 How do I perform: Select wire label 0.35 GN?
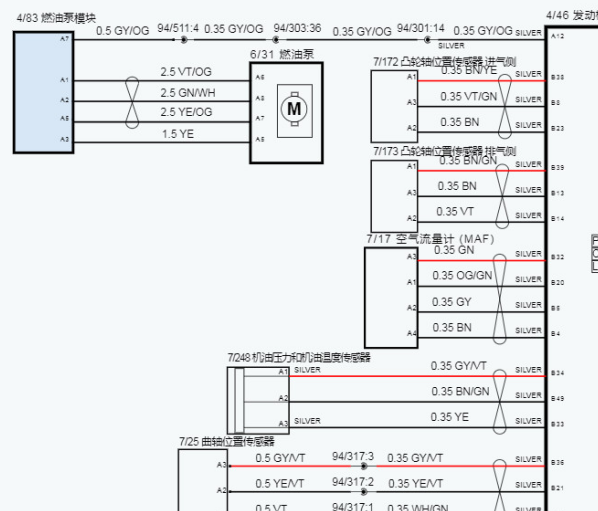(454, 250)
